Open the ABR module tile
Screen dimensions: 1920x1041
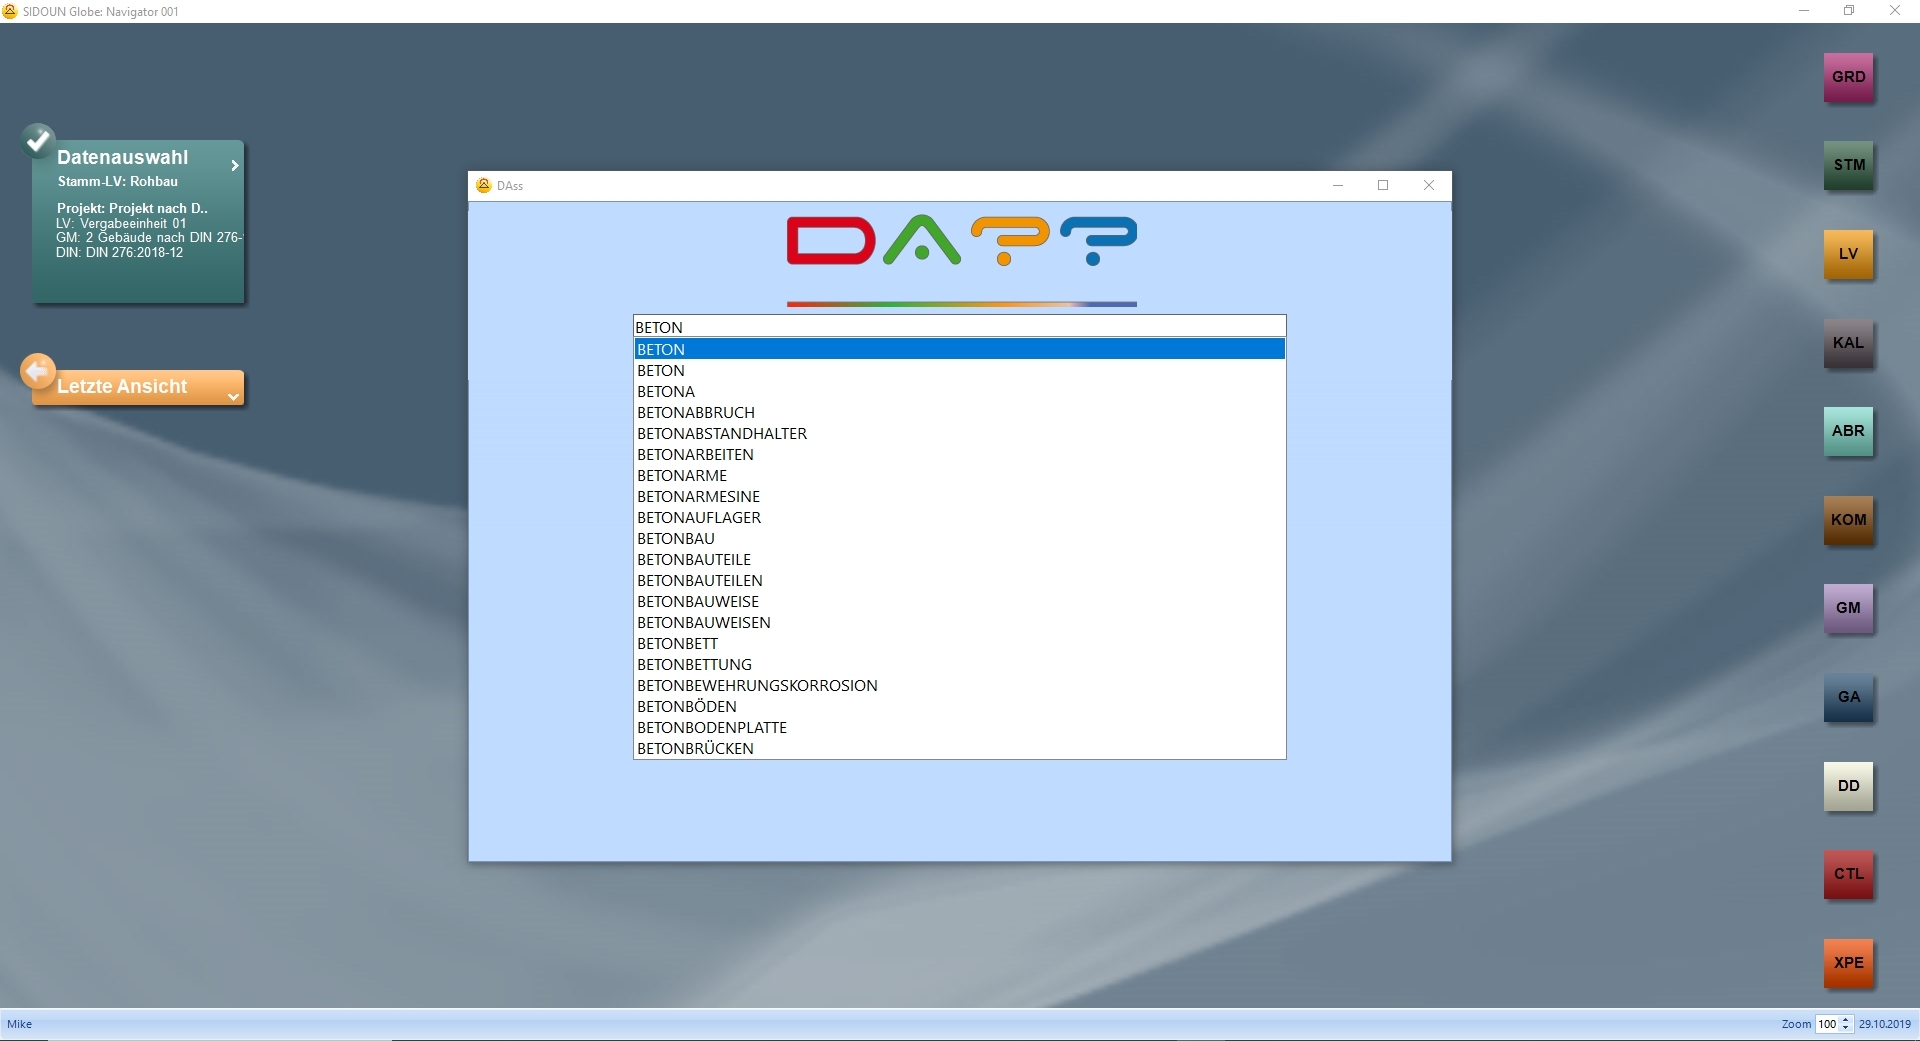click(1848, 431)
